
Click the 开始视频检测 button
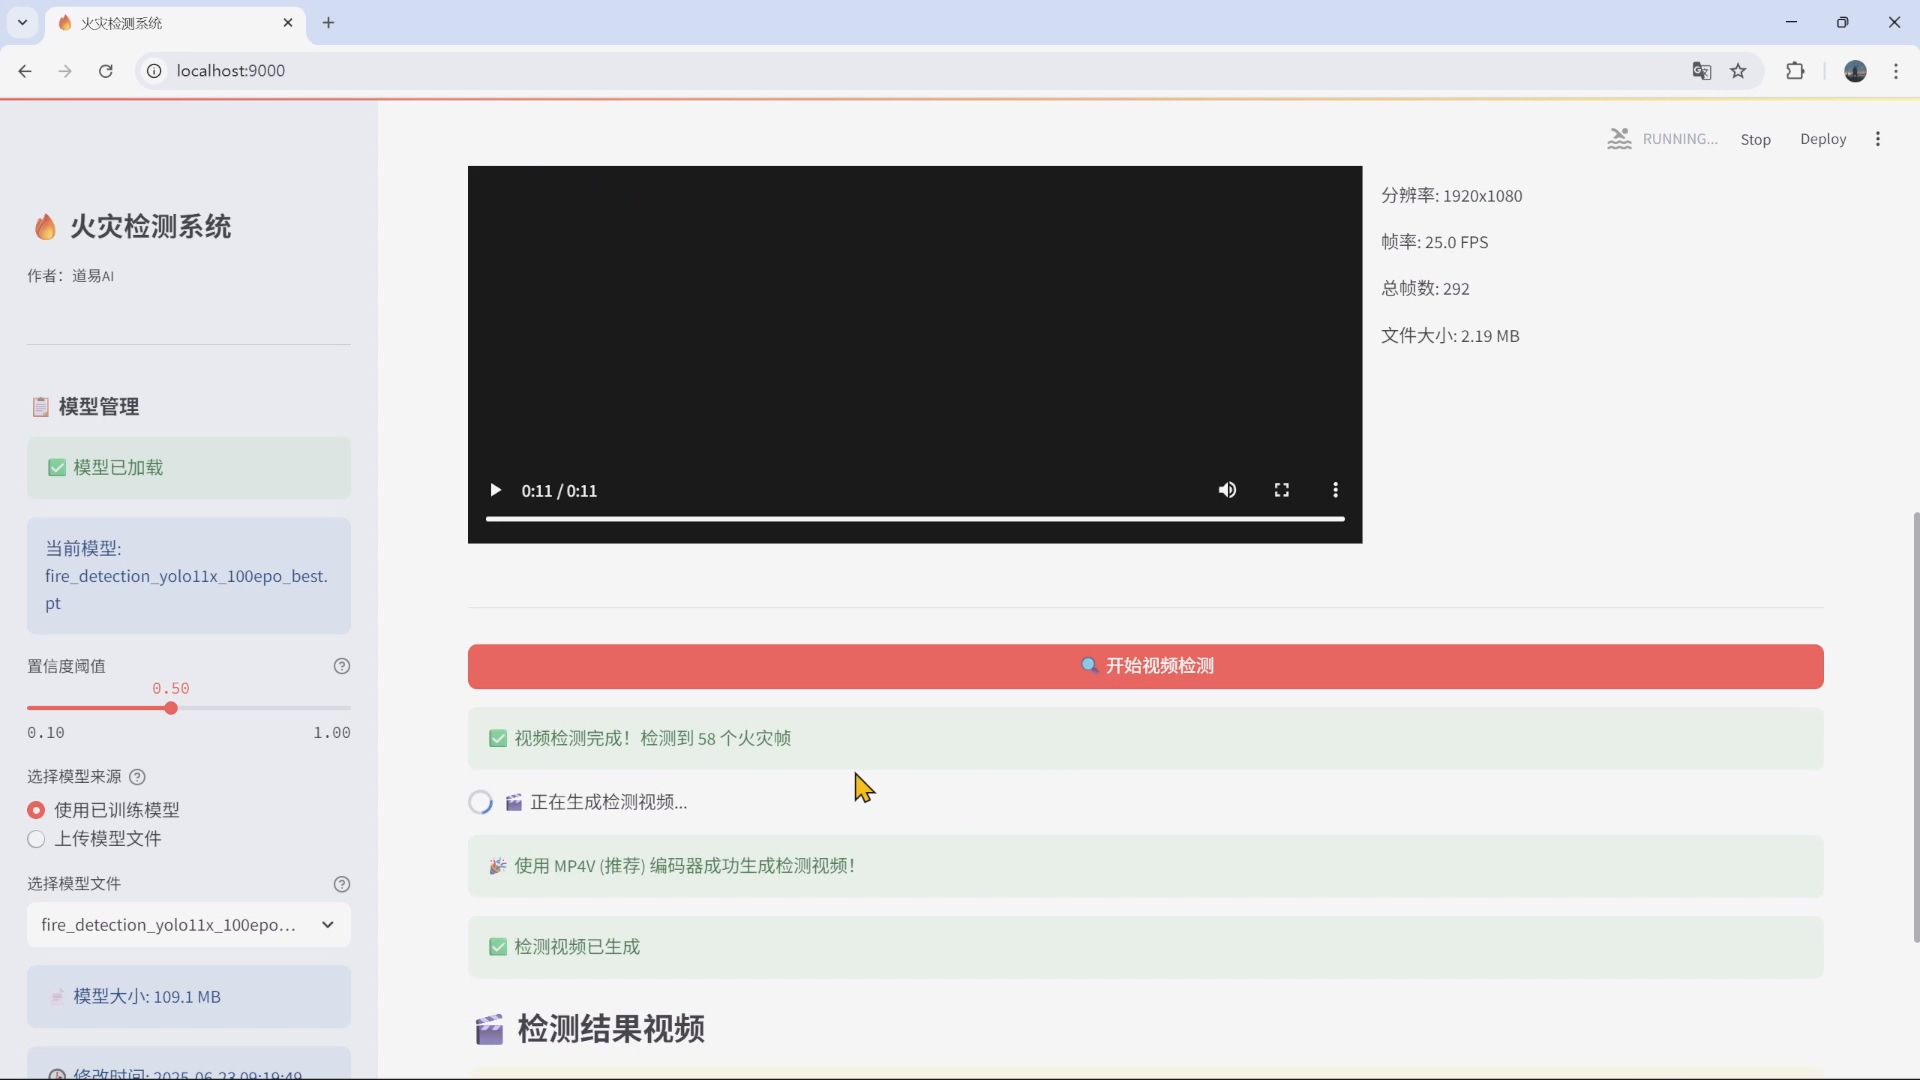tap(1146, 666)
